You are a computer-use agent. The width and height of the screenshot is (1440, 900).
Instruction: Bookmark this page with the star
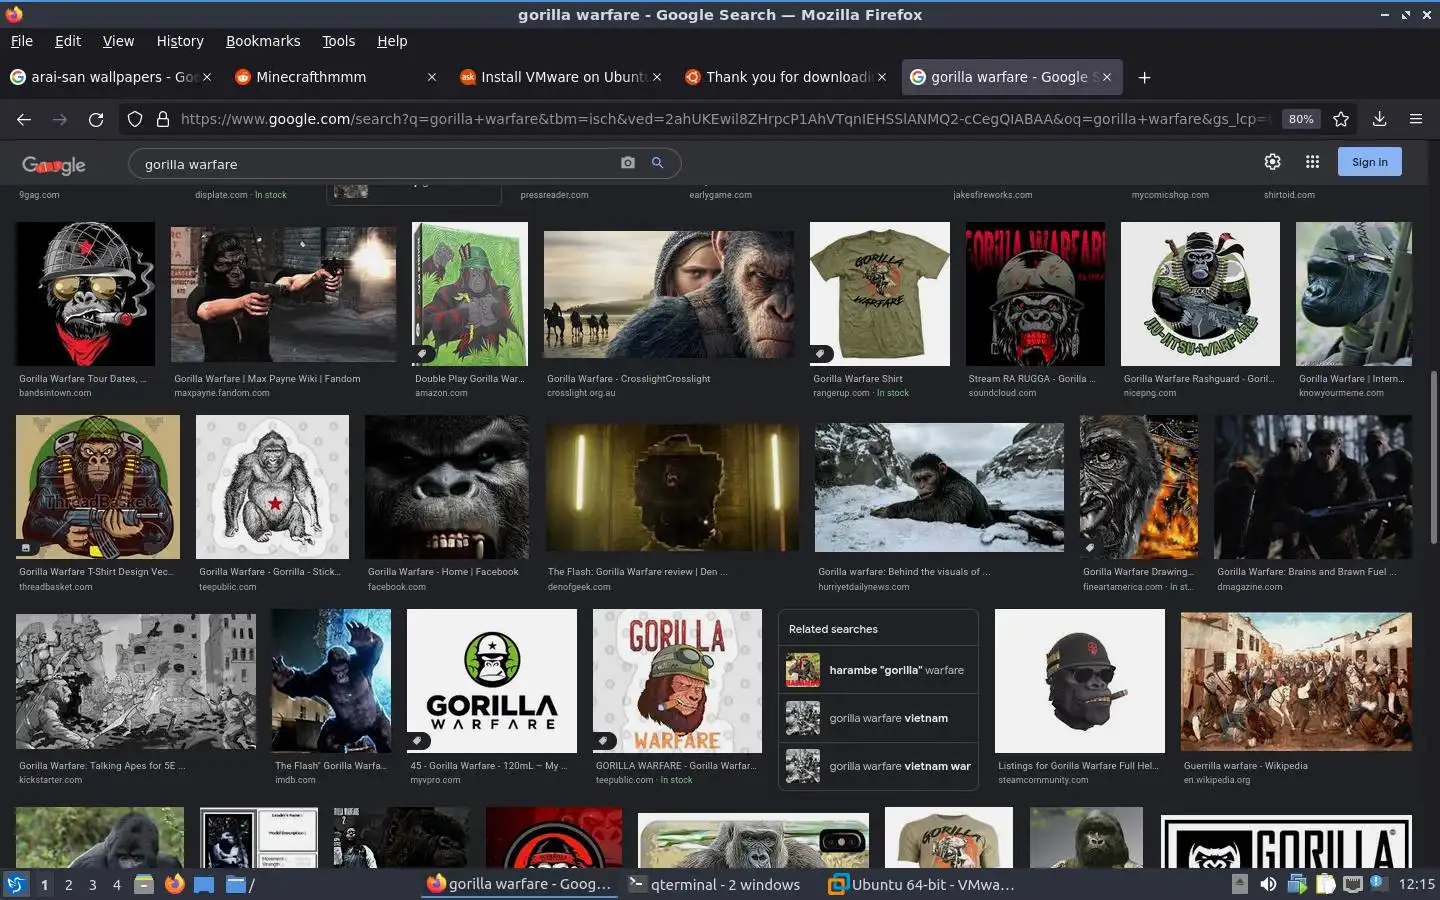coord(1341,119)
